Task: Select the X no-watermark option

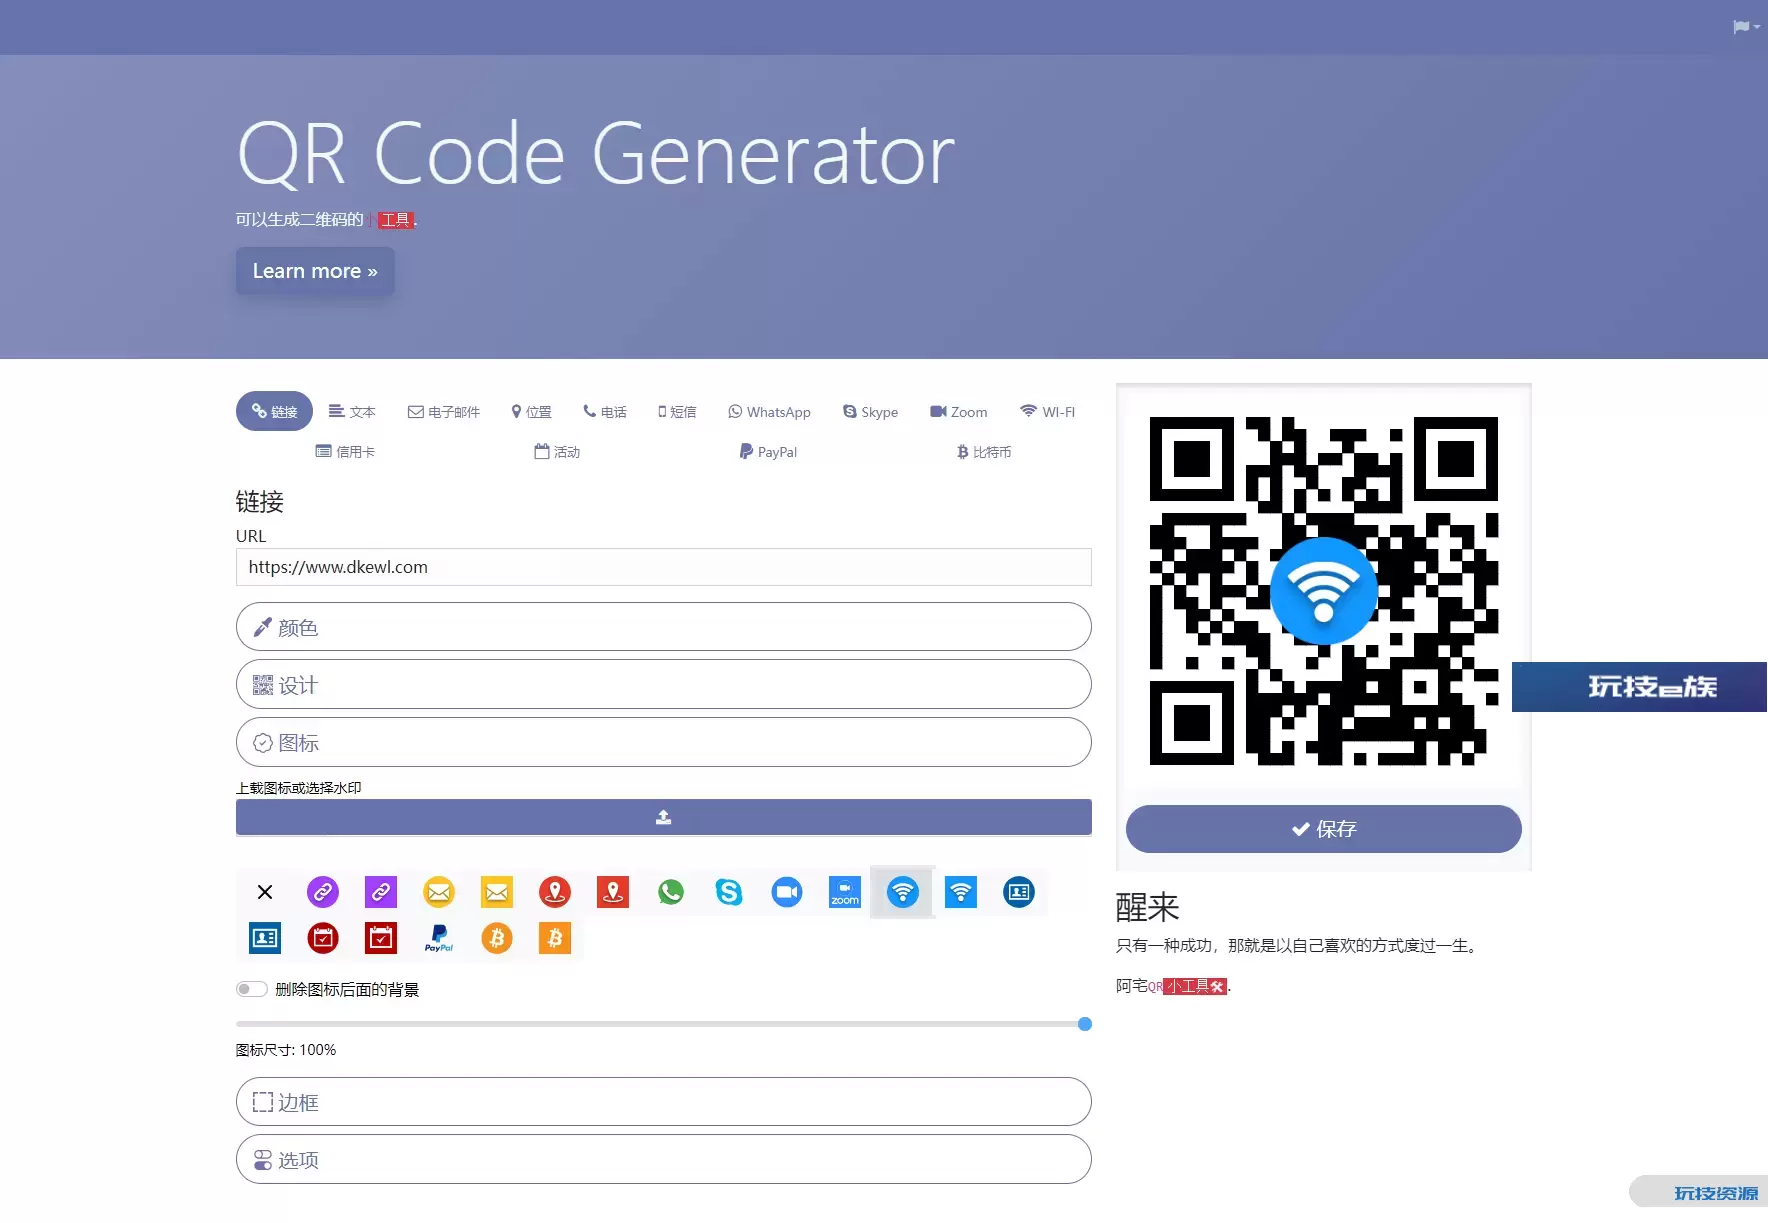Action: pyautogui.click(x=265, y=892)
